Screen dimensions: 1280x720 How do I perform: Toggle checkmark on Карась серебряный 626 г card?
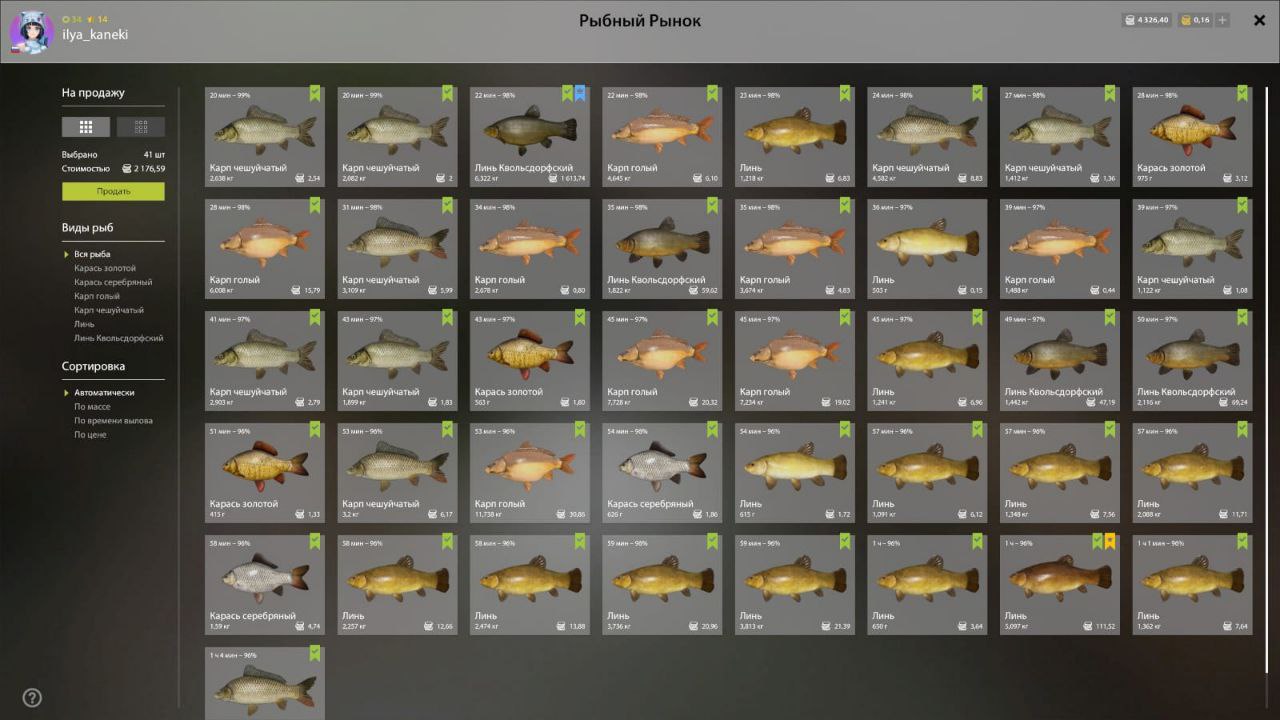click(x=712, y=429)
